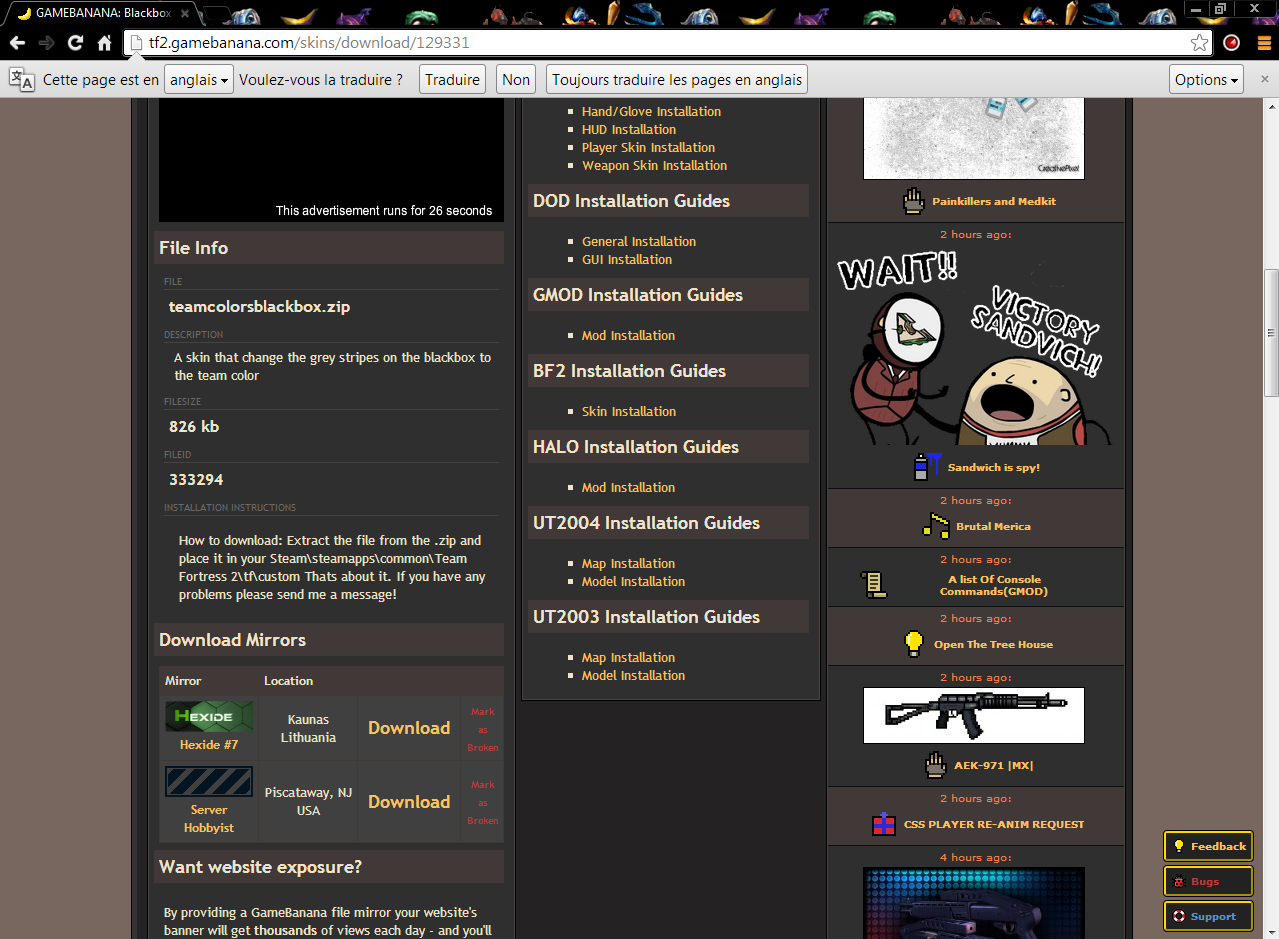Image resolution: width=1279 pixels, height=939 pixels.
Task: Open the Bugs button
Action: click(x=1208, y=881)
